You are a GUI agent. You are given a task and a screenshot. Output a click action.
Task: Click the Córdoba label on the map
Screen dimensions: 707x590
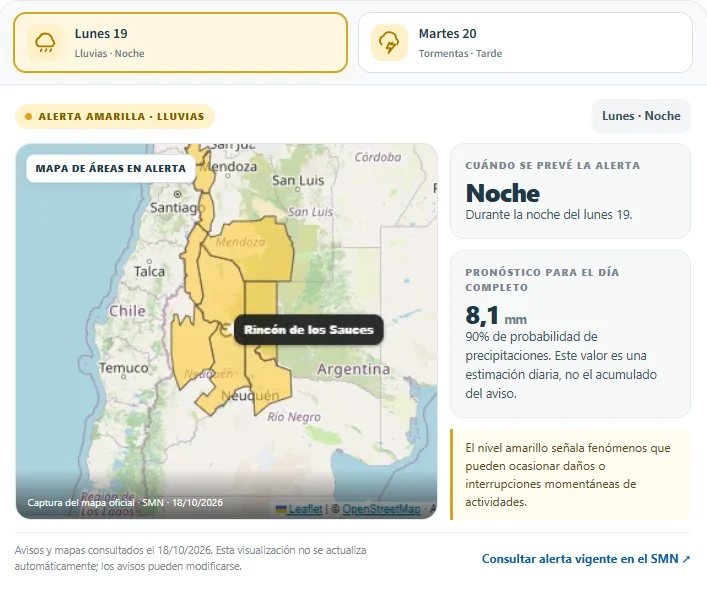(x=378, y=157)
